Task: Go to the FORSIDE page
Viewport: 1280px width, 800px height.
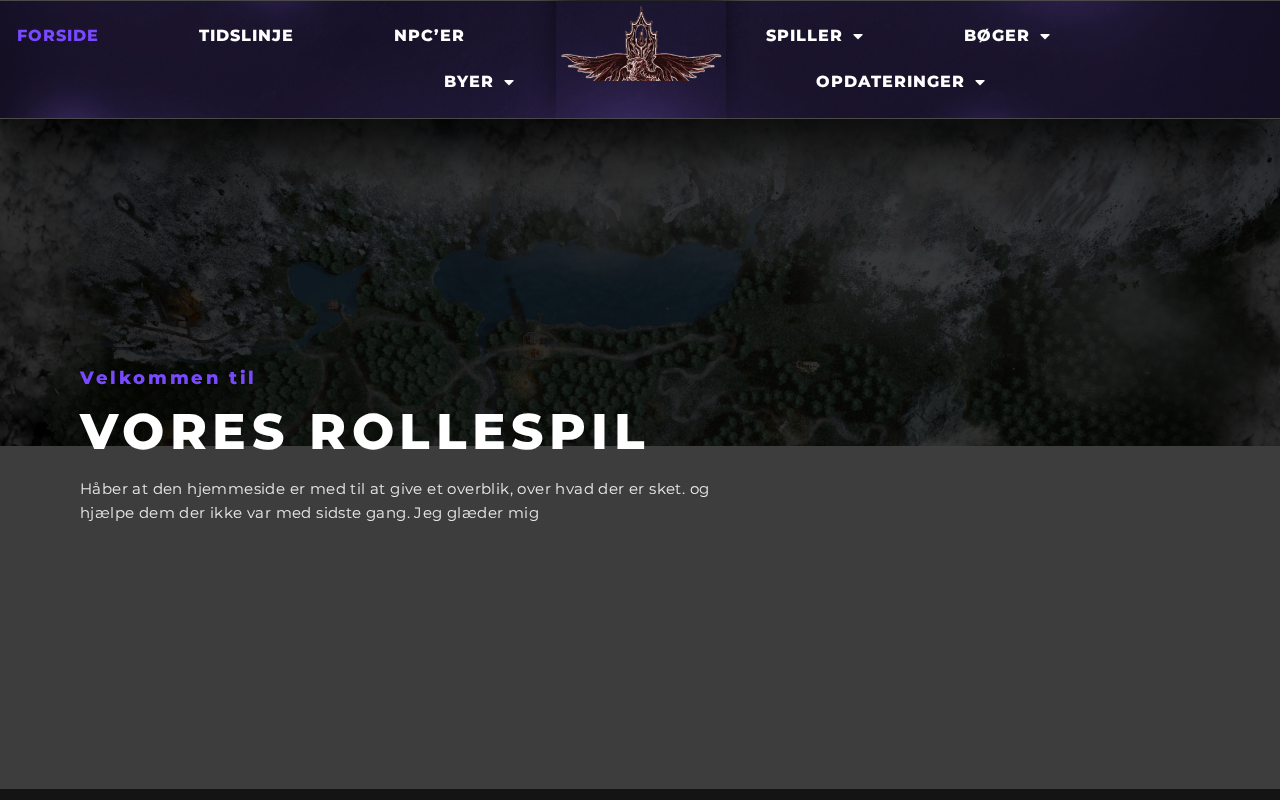Action: coord(58,36)
